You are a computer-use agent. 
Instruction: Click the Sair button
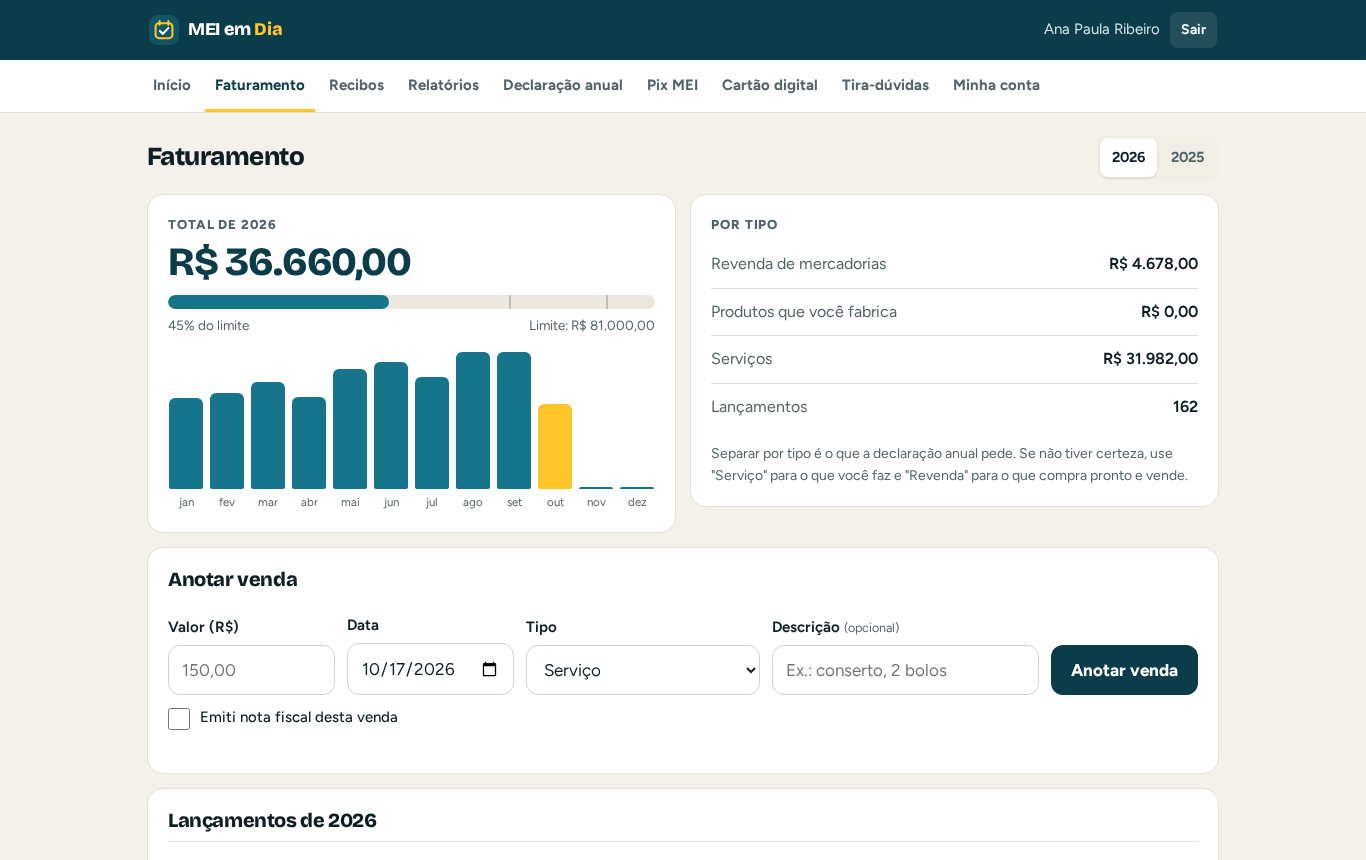pos(1193,30)
